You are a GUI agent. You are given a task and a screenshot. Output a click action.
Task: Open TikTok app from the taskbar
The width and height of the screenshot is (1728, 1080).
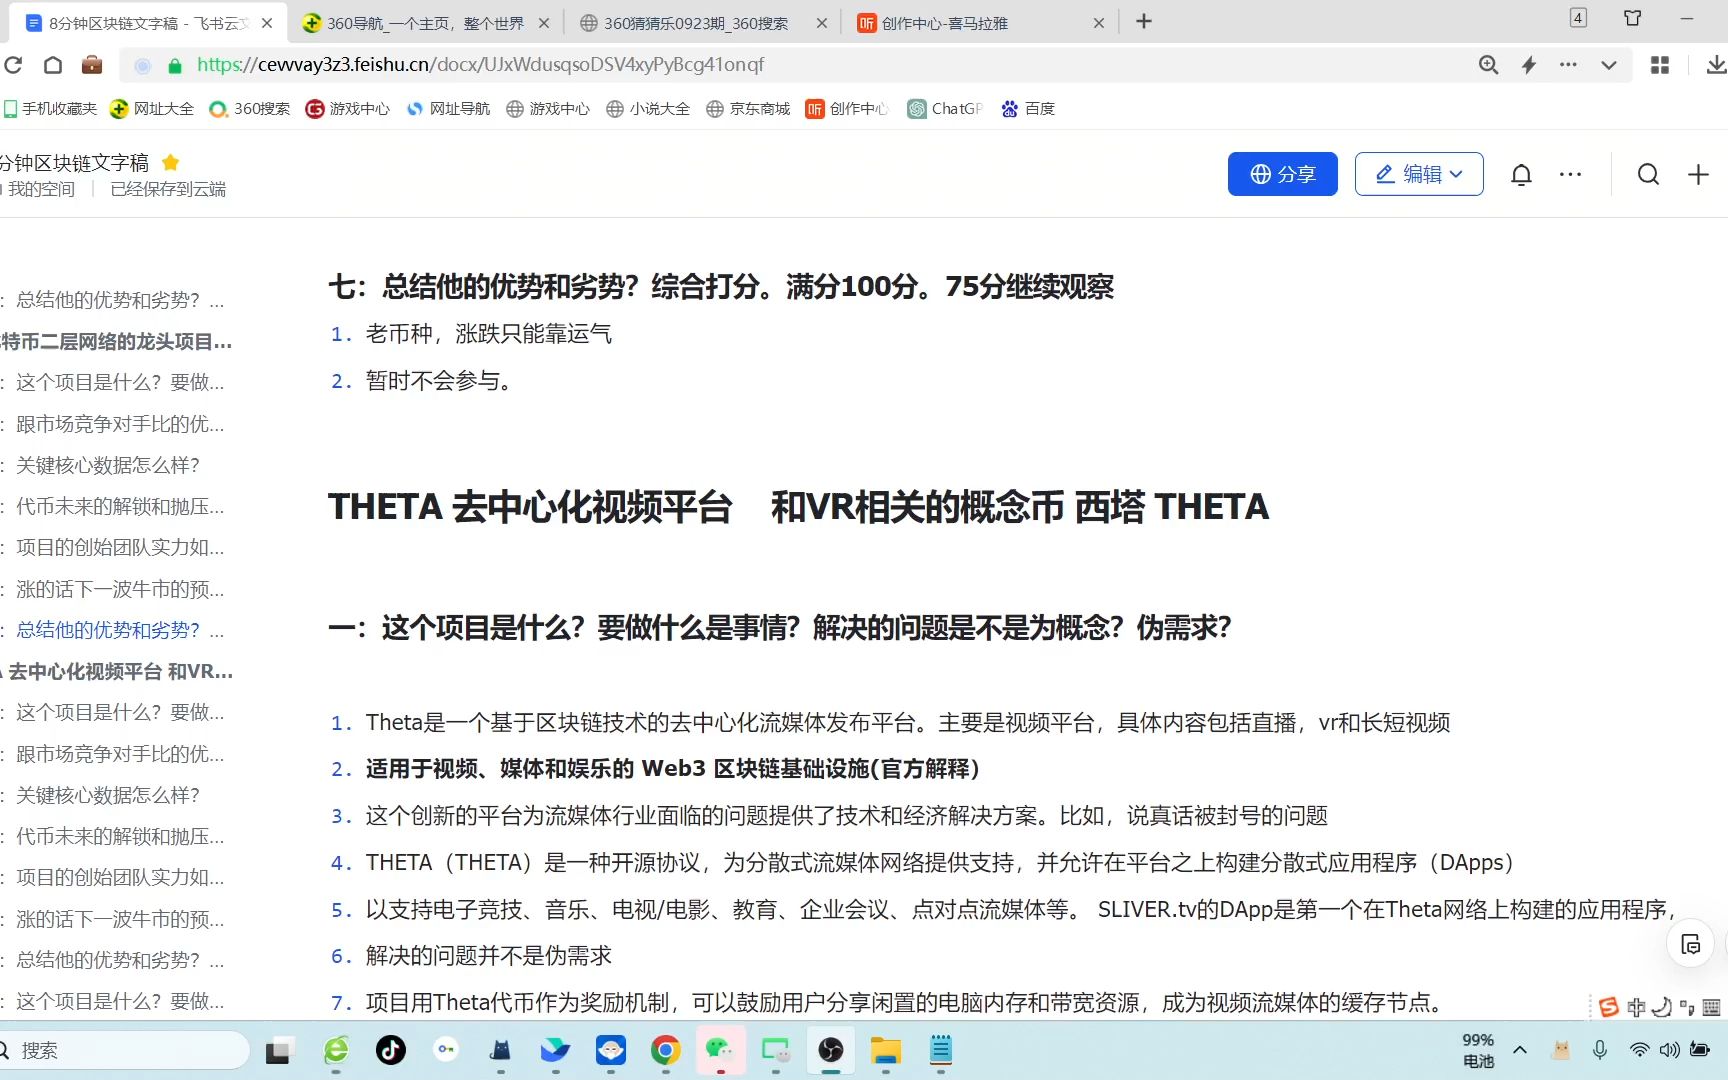(x=391, y=1050)
